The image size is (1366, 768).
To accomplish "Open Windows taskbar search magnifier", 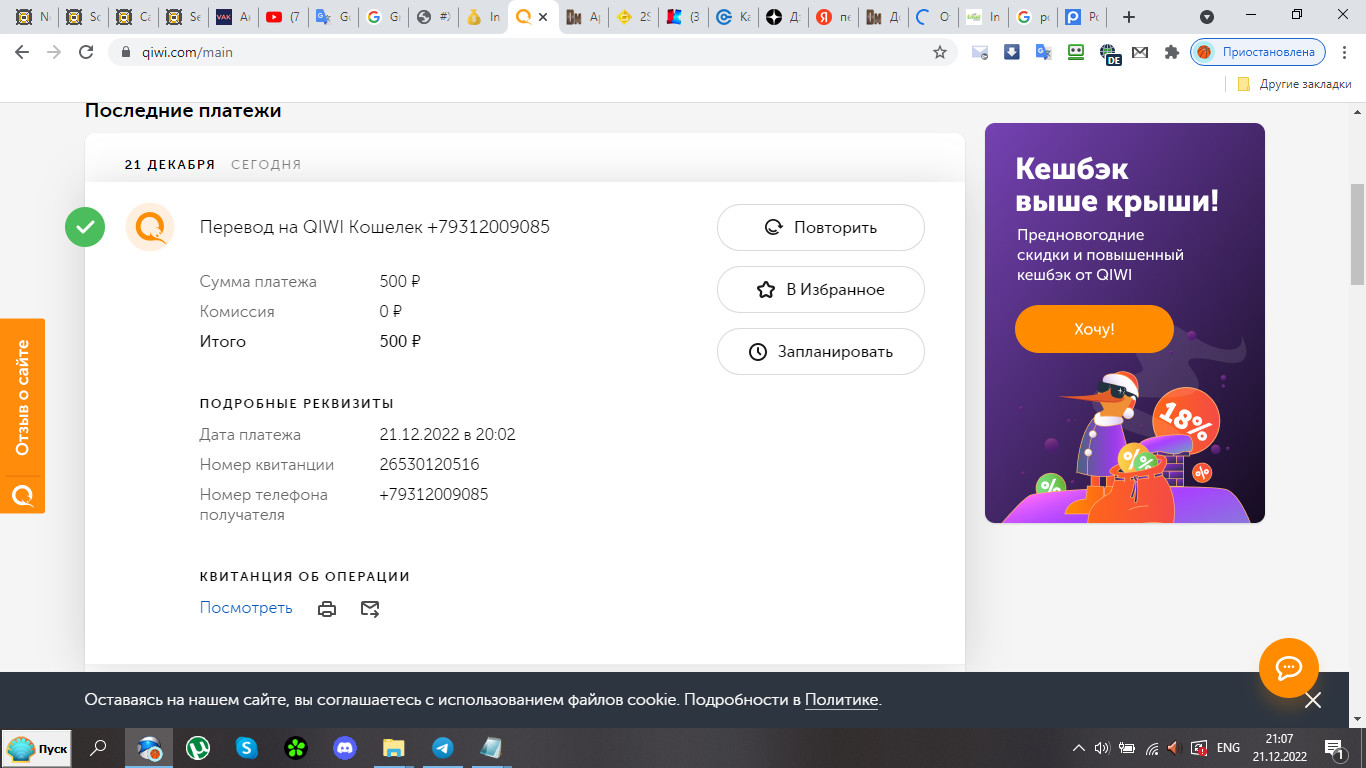I will point(99,748).
